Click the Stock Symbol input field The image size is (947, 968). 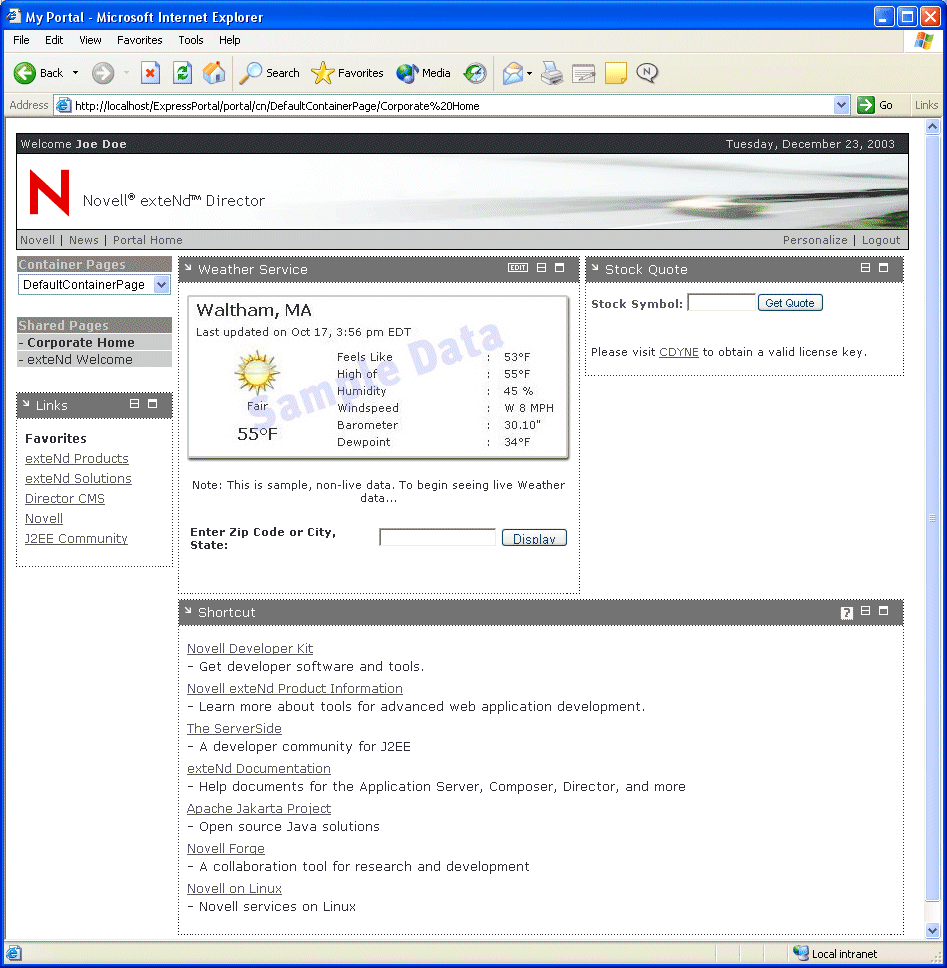point(721,302)
